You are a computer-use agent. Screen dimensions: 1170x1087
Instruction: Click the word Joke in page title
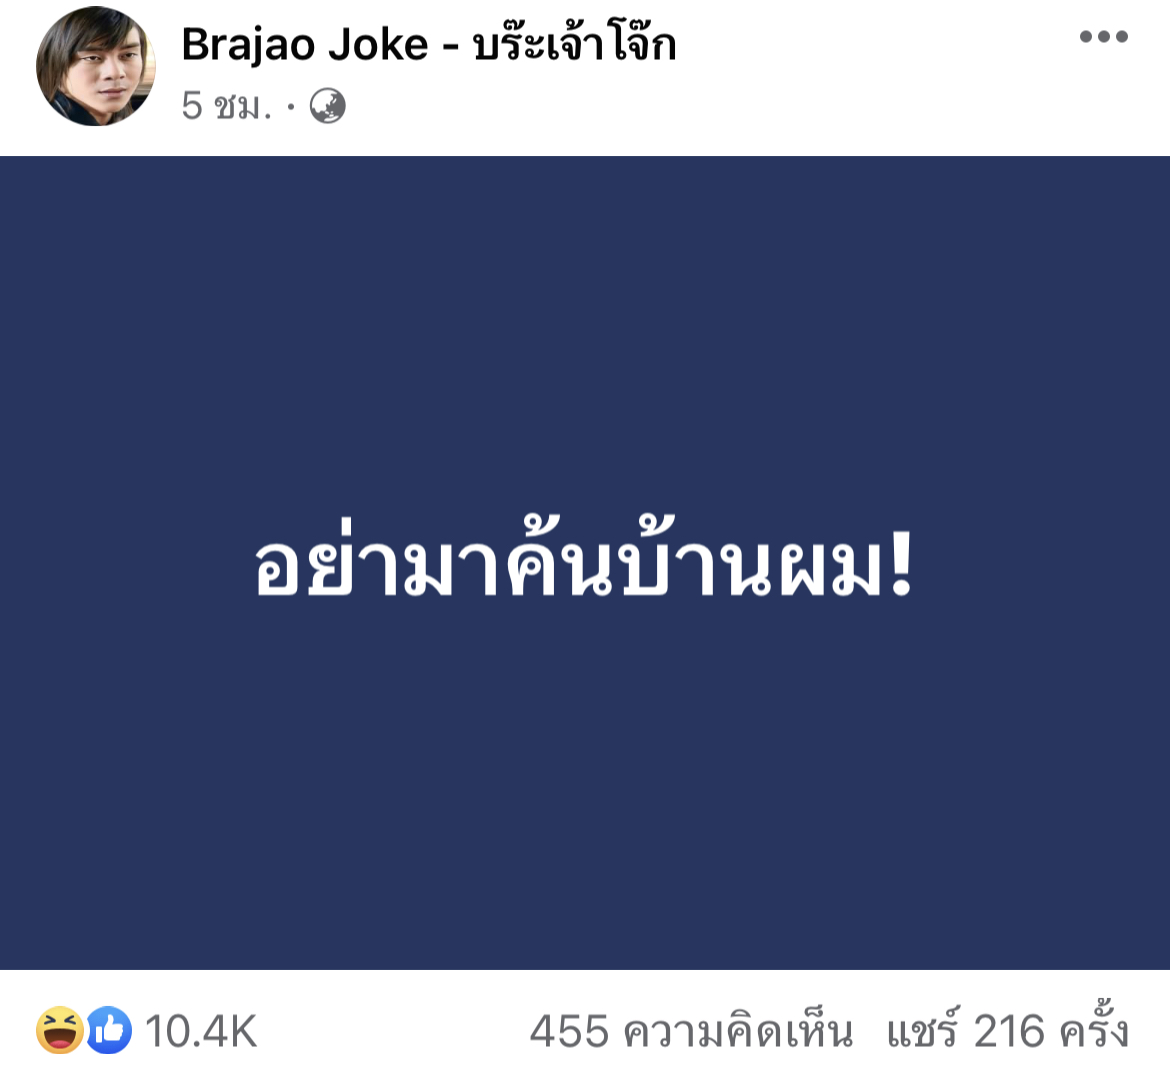coord(378,45)
